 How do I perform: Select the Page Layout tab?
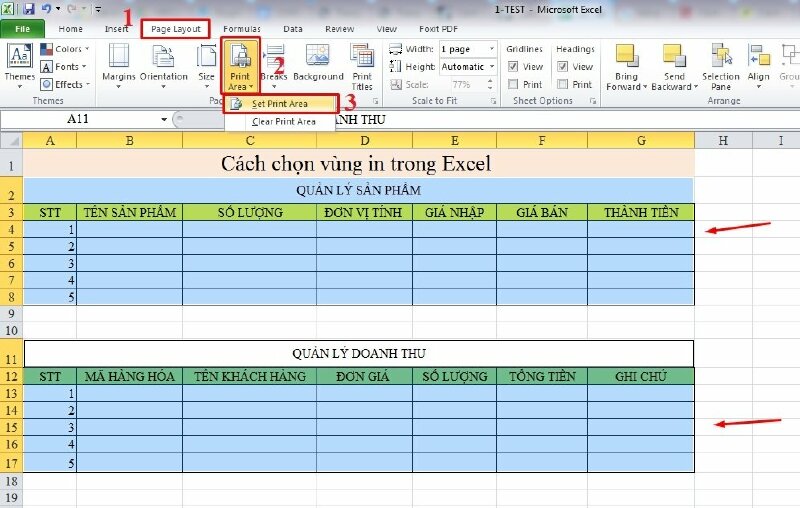[x=176, y=29]
